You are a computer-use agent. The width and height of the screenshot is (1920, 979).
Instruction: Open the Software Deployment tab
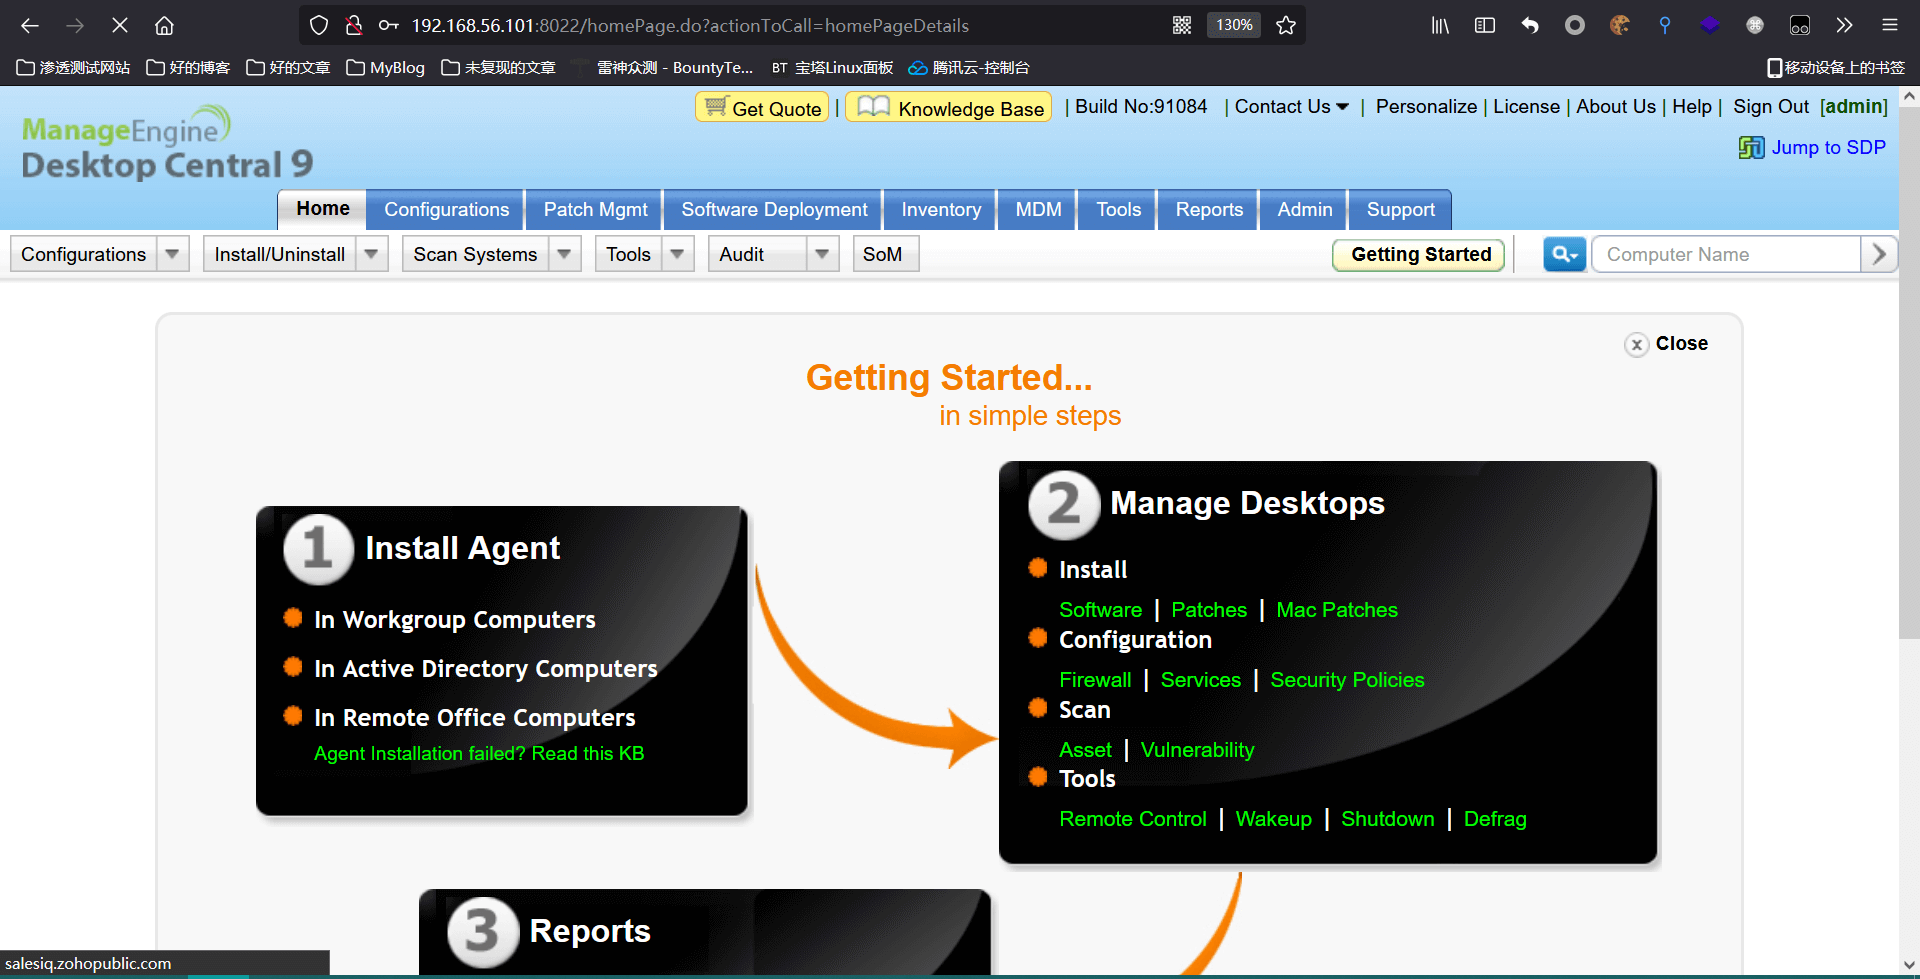pyautogui.click(x=774, y=210)
